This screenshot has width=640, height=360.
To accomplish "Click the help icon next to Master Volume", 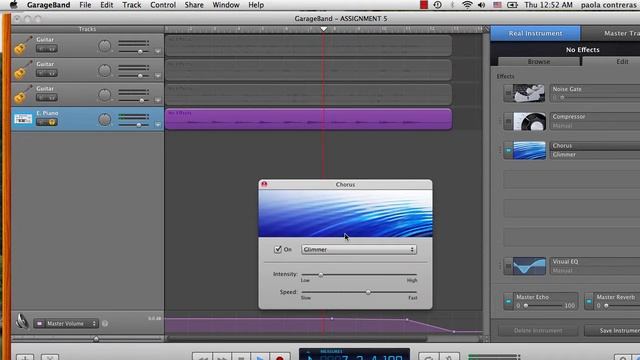I will pos(105,323).
